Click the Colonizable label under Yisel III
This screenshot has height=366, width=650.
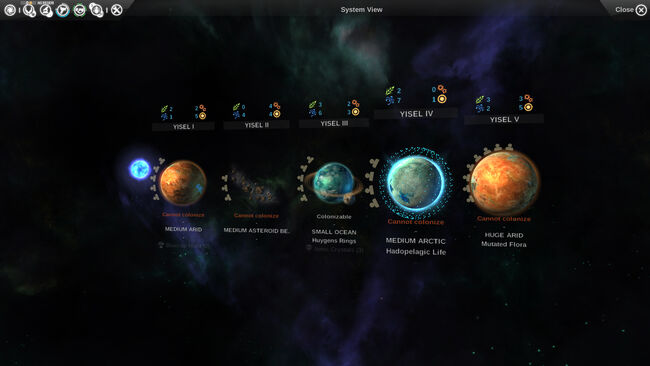(334, 216)
